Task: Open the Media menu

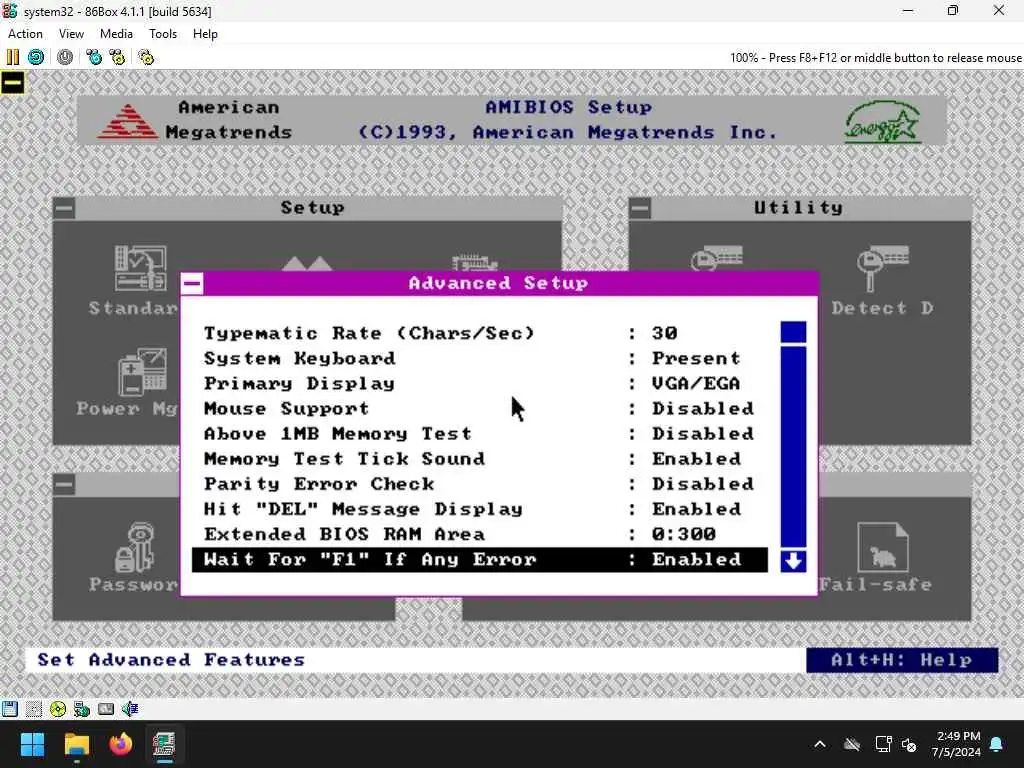Action: pos(116,34)
